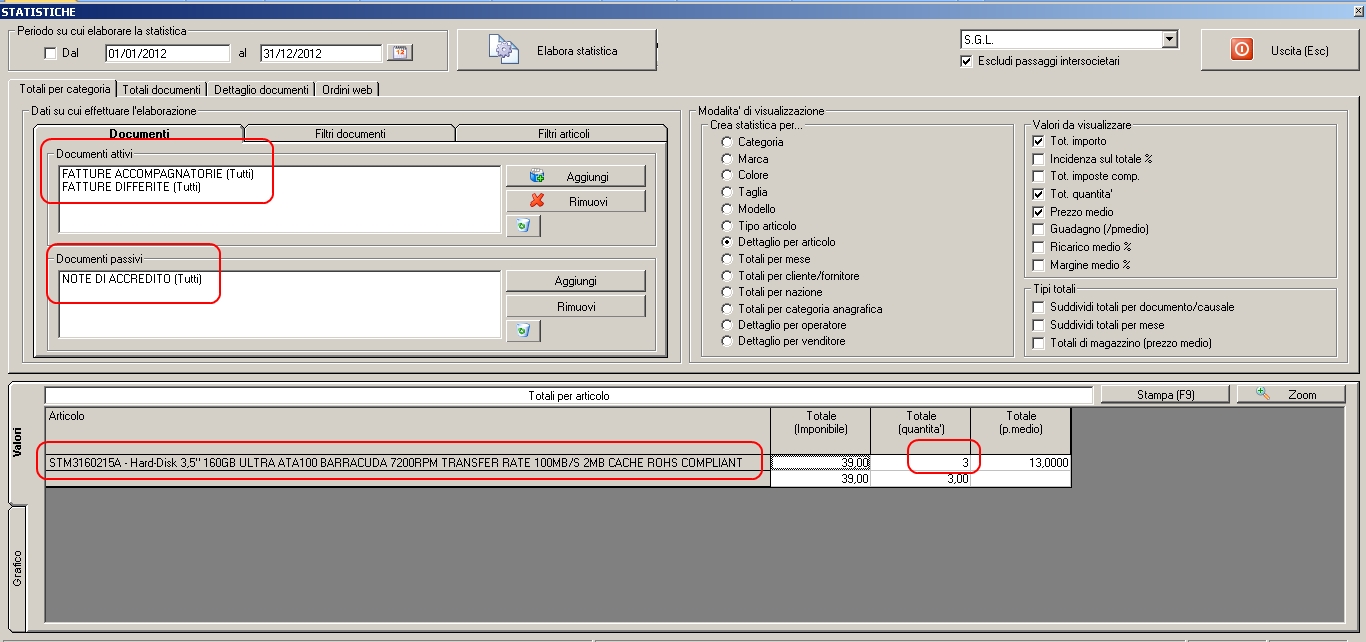Click Totale (p.medio) column header
Screen dimensions: 1366x642
(x=1020, y=430)
